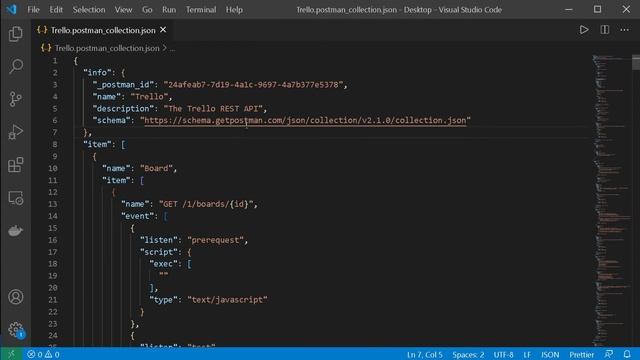Open the Search view in activity bar
This screenshot has width=640, height=360.
(x=16, y=66)
